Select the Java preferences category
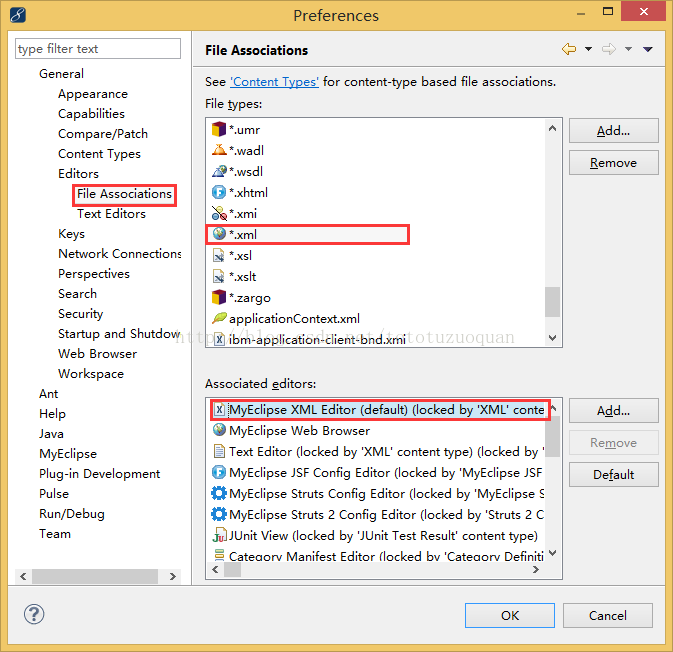Screen dimensions: 673x652 point(52,434)
